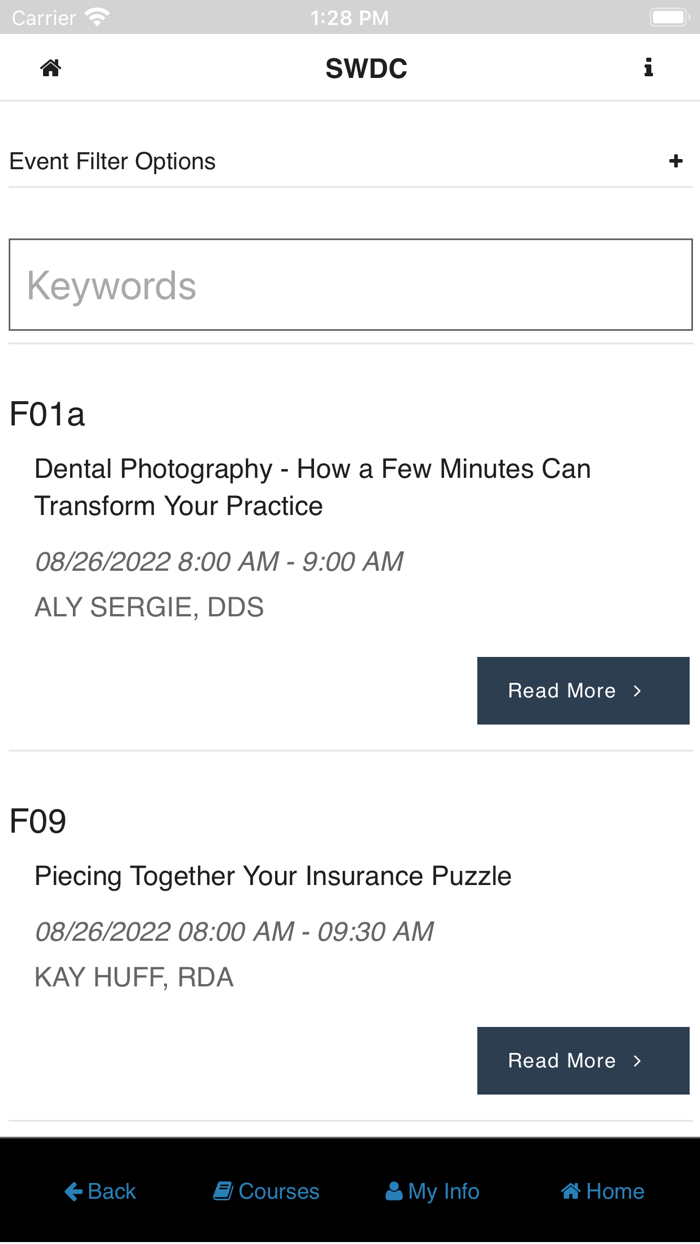Go Back using bottom bar arrow

(x=99, y=1191)
